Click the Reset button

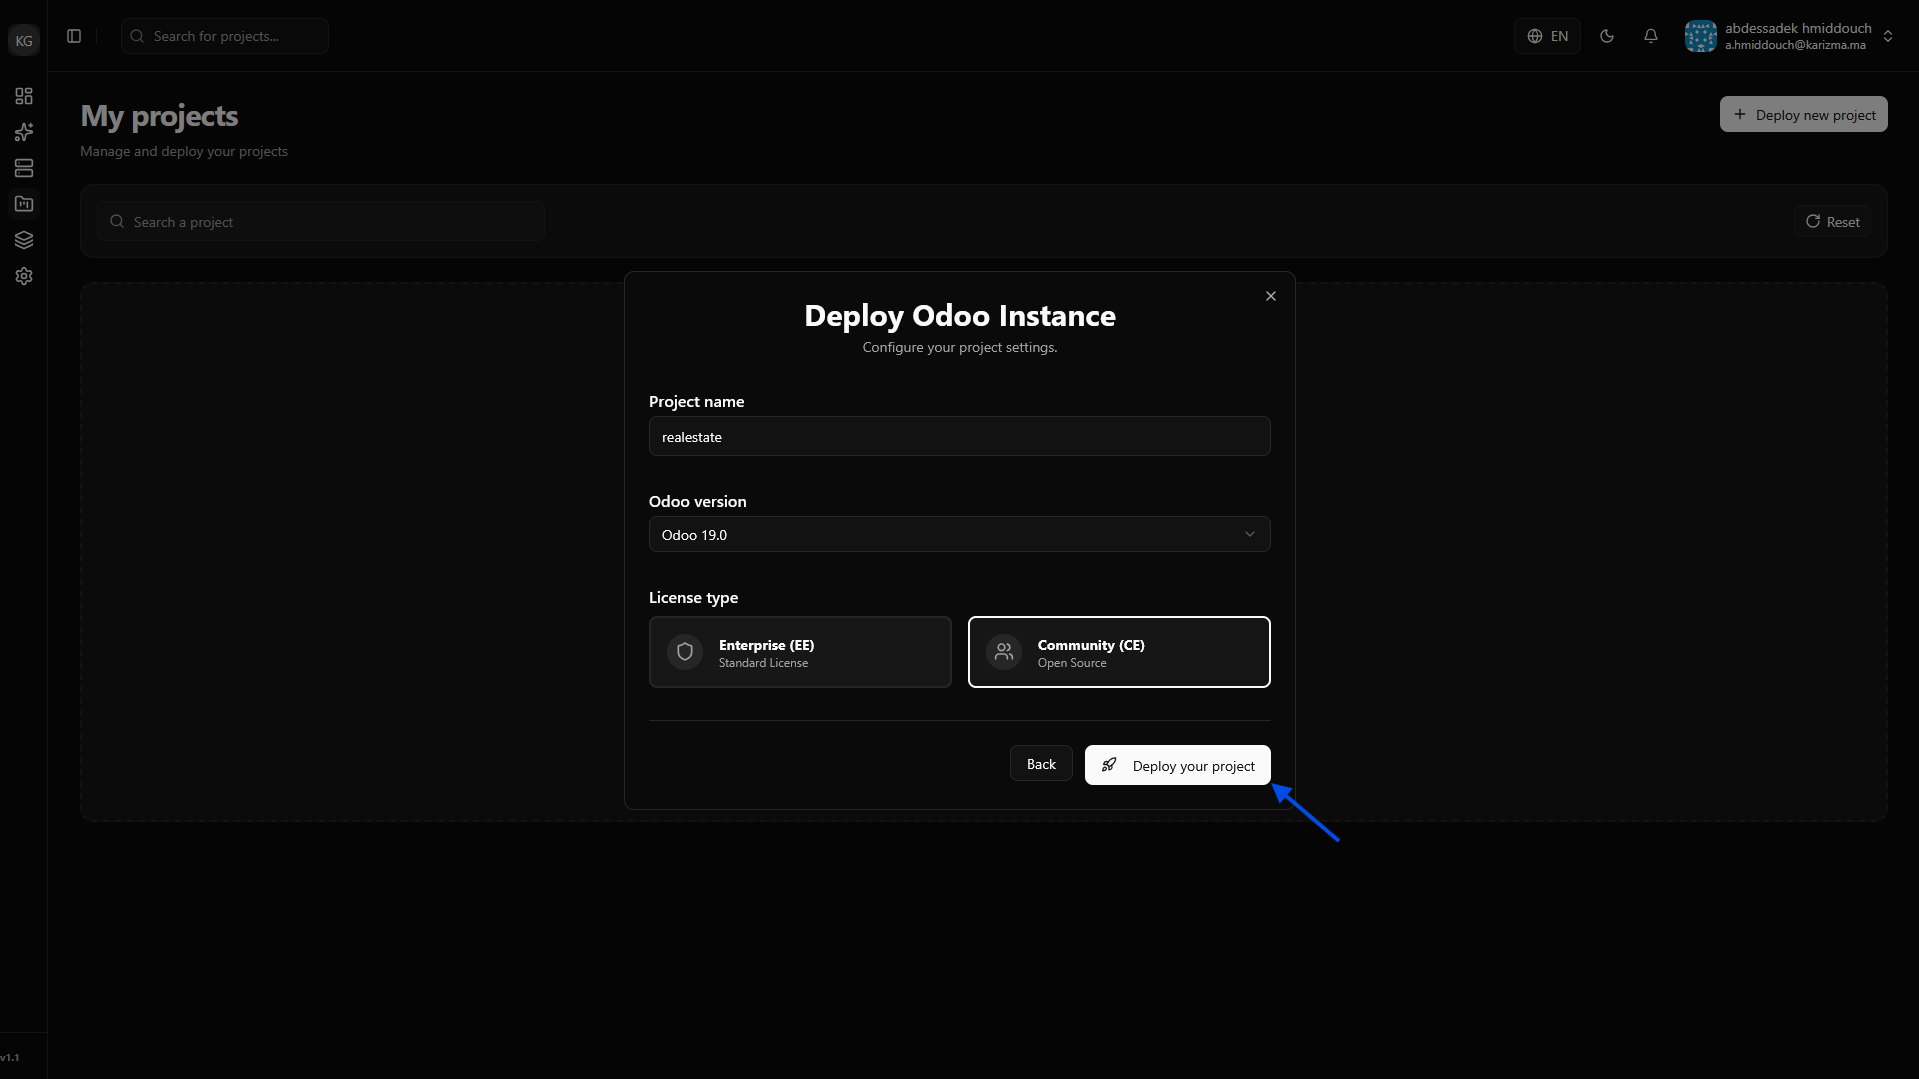(x=1832, y=221)
